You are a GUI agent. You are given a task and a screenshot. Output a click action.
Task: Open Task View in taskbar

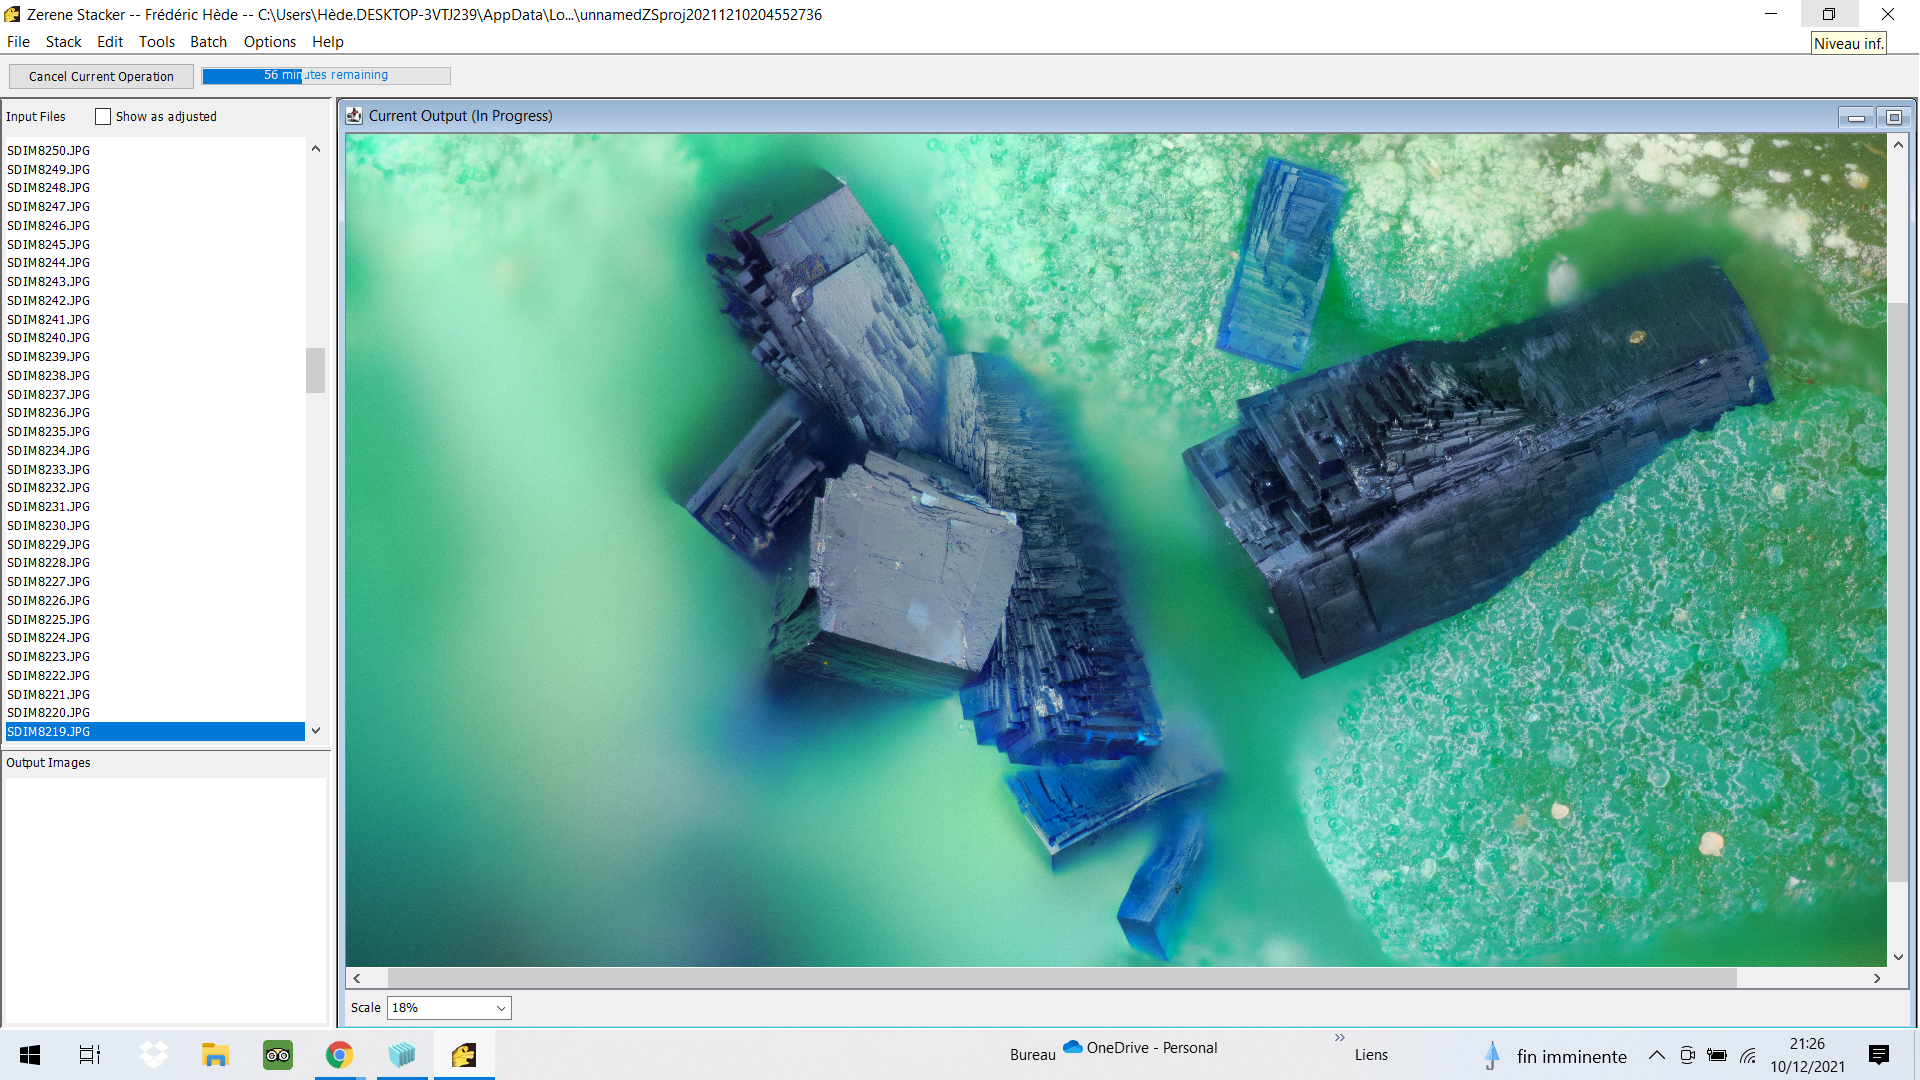[90, 1055]
